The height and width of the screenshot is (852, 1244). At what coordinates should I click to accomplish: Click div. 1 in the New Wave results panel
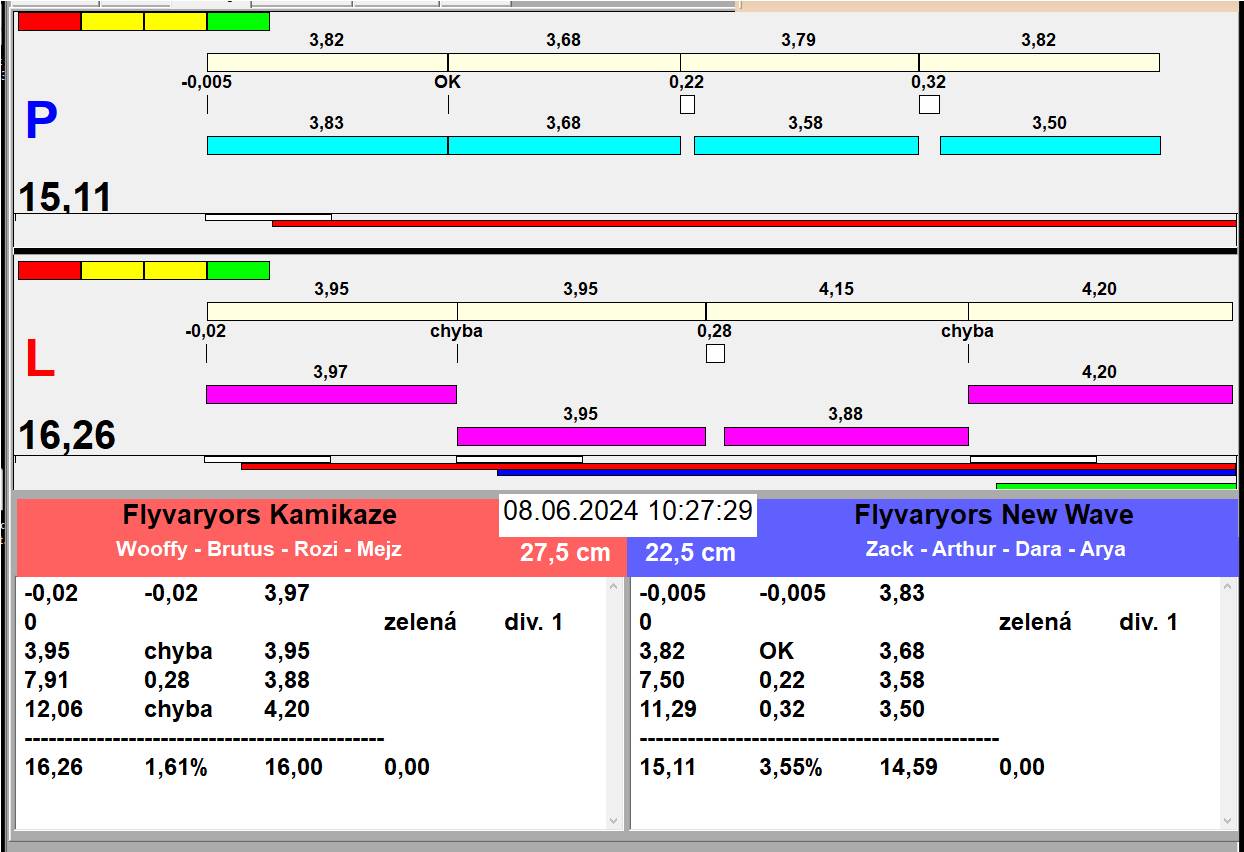point(1149,622)
